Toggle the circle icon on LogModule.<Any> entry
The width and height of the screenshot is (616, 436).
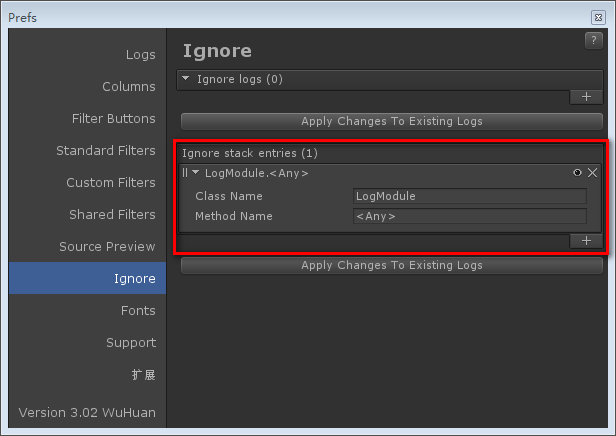(x=577, y=172)
